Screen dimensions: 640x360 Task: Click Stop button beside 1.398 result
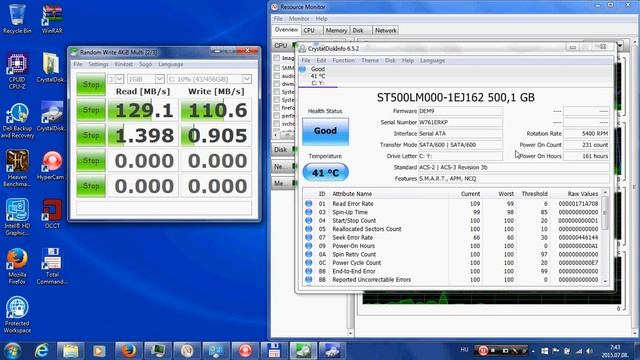point(91,135)
